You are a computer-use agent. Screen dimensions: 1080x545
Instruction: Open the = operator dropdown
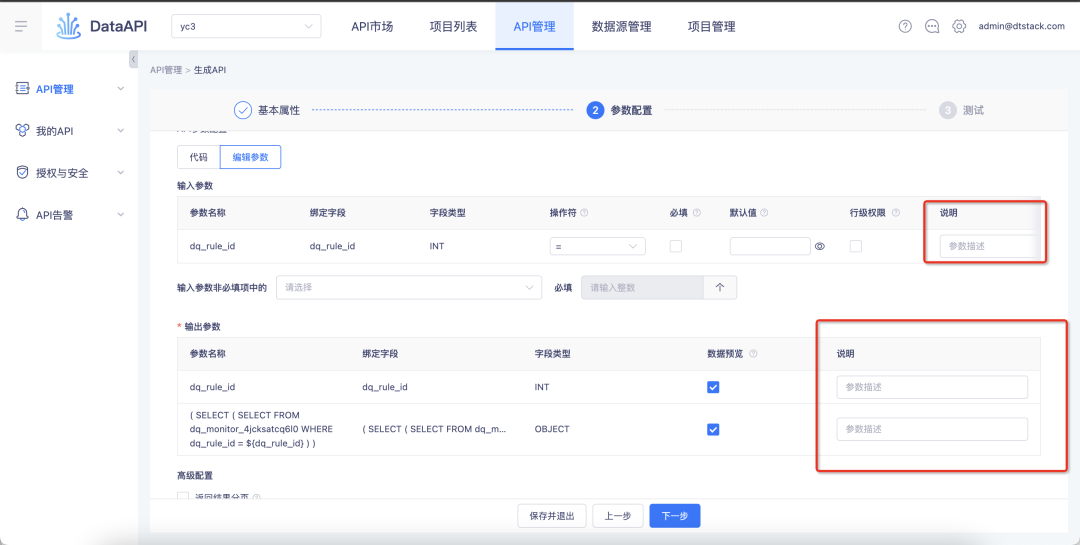597,246
